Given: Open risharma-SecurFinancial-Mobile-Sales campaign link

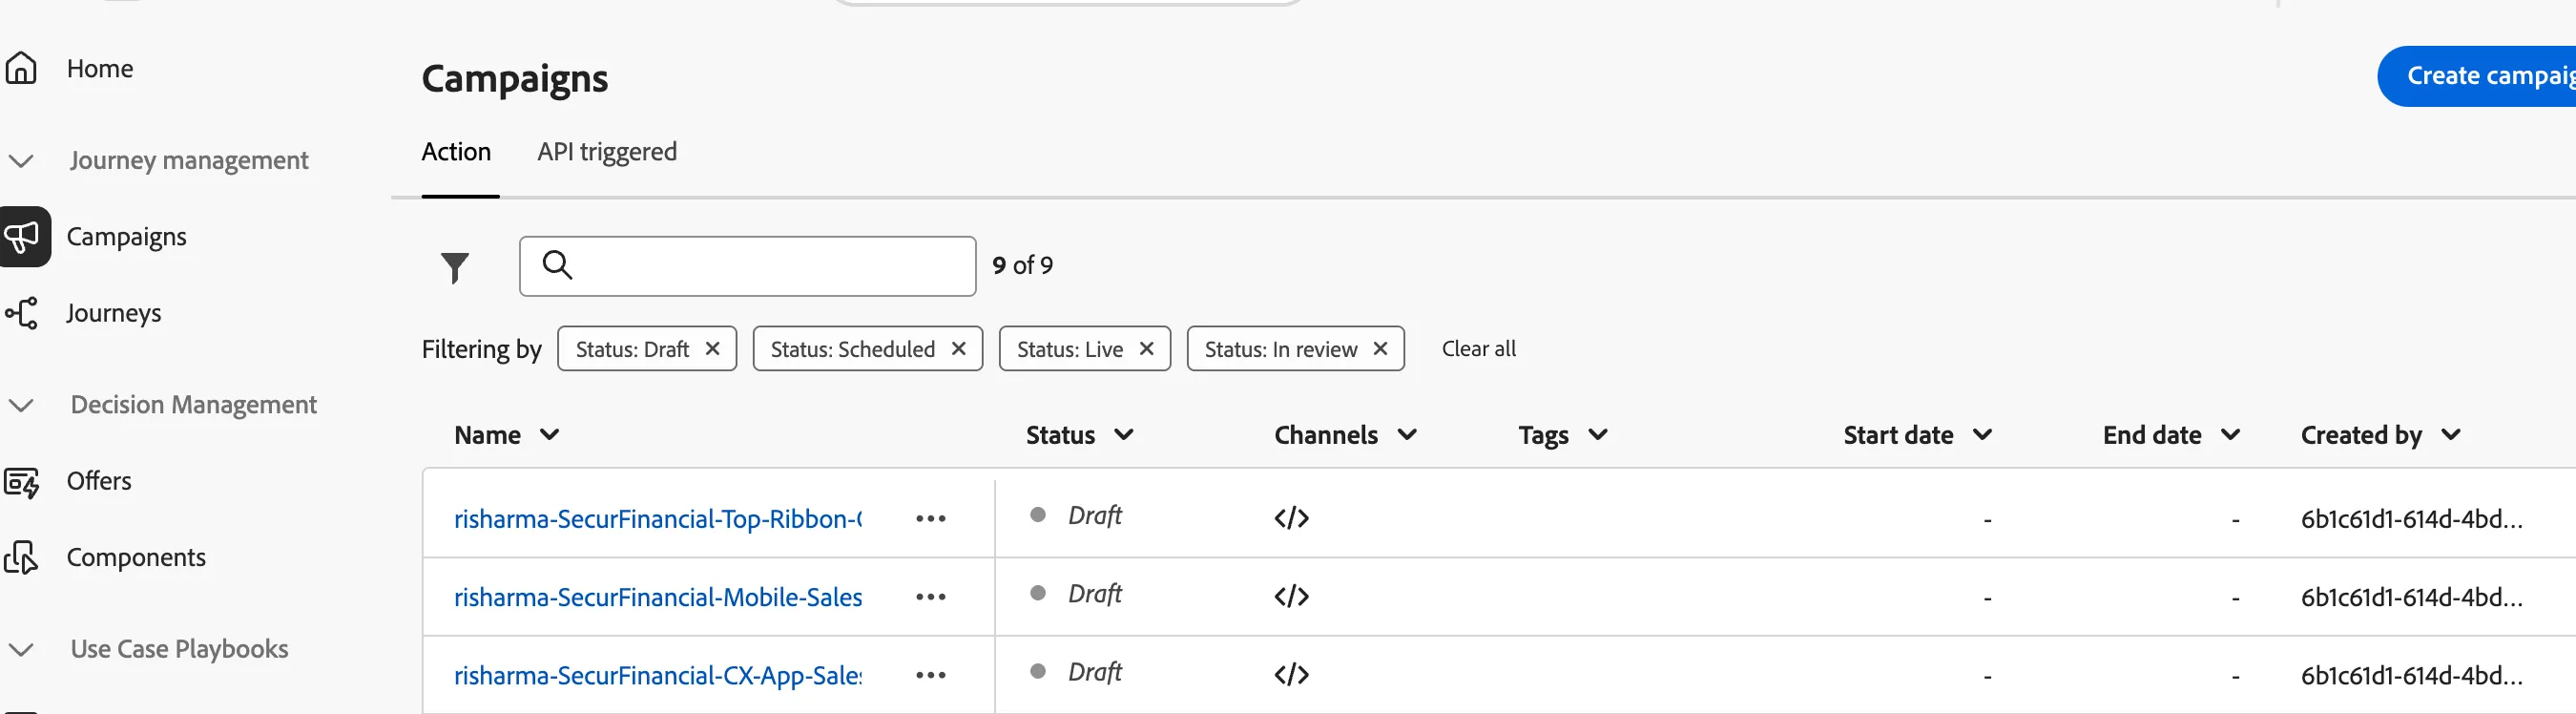Looking at the screenshot, I should point(658,597).
